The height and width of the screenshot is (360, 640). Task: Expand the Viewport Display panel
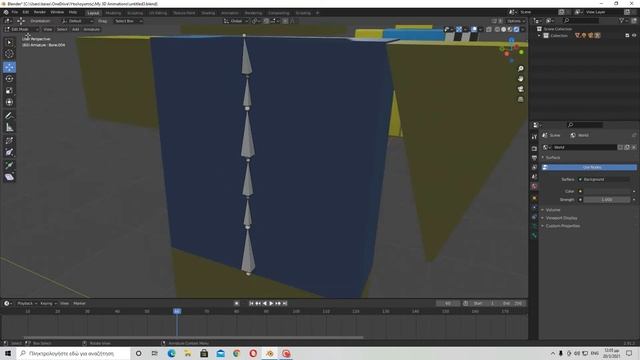click(x=561, y=218)
